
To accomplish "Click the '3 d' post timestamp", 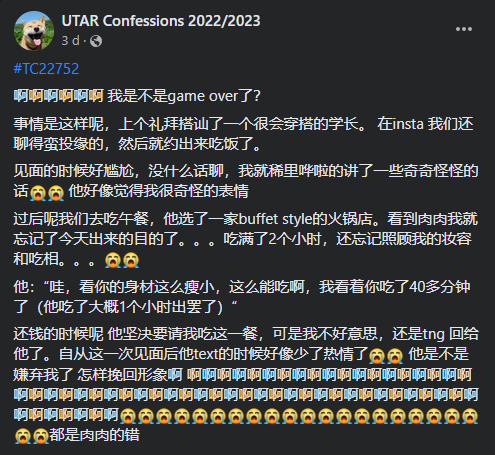I will click(70, 41).
